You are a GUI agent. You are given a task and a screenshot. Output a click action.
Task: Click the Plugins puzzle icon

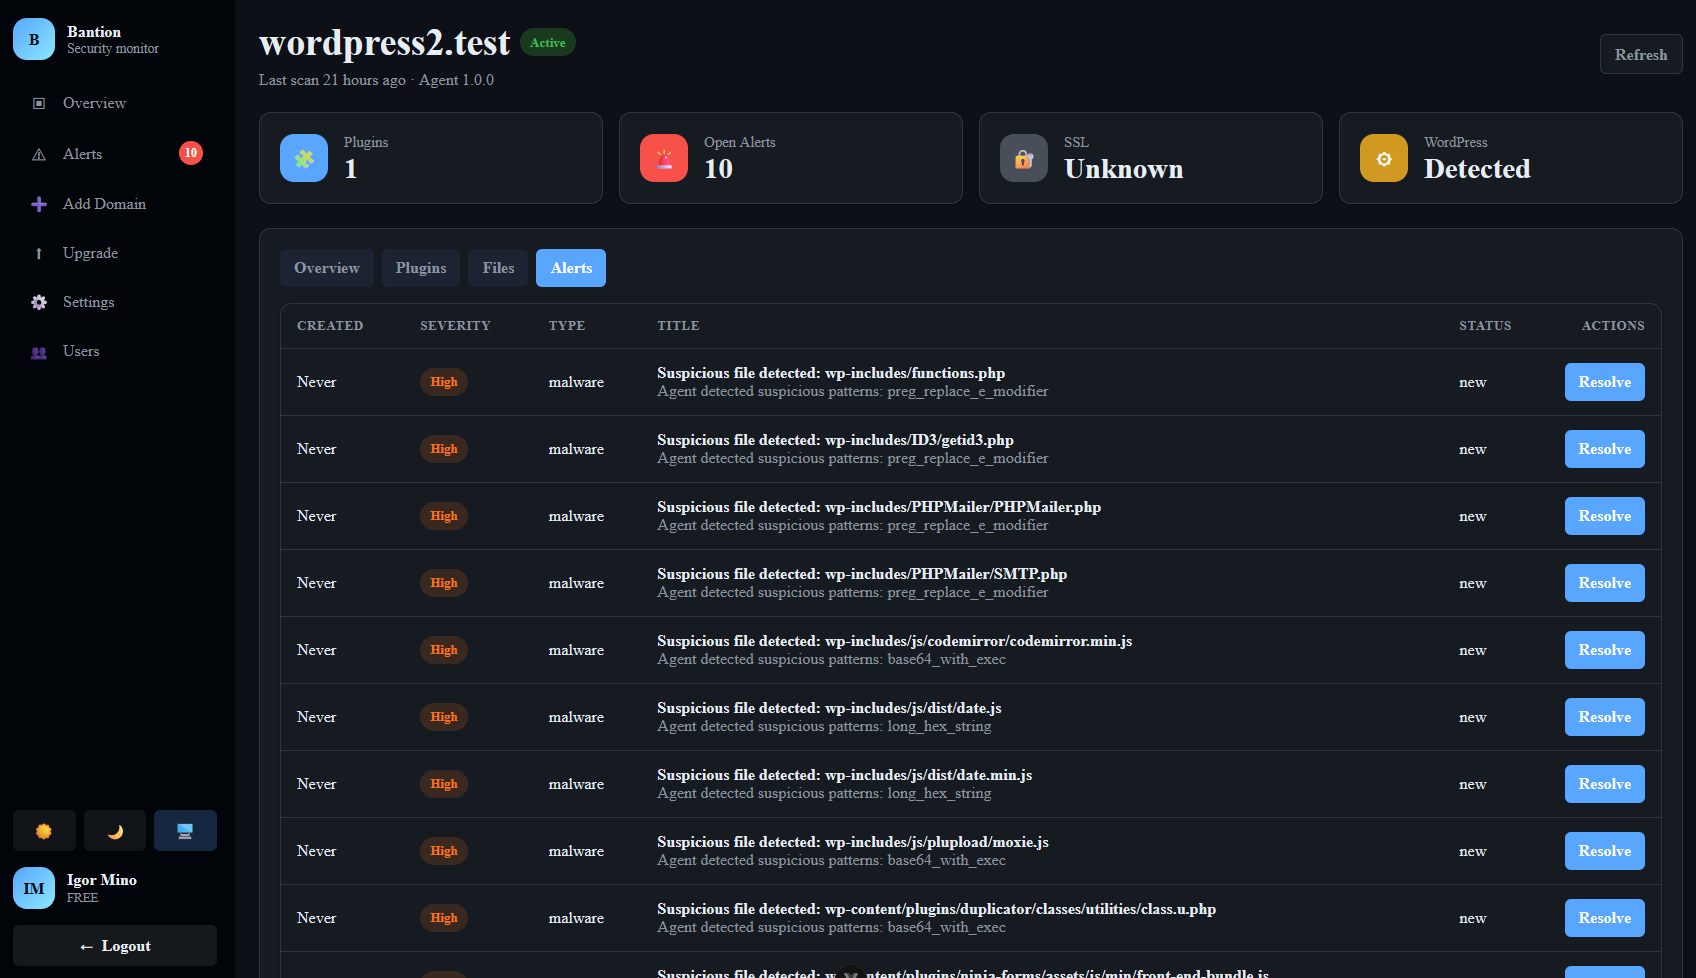(304, 158)
